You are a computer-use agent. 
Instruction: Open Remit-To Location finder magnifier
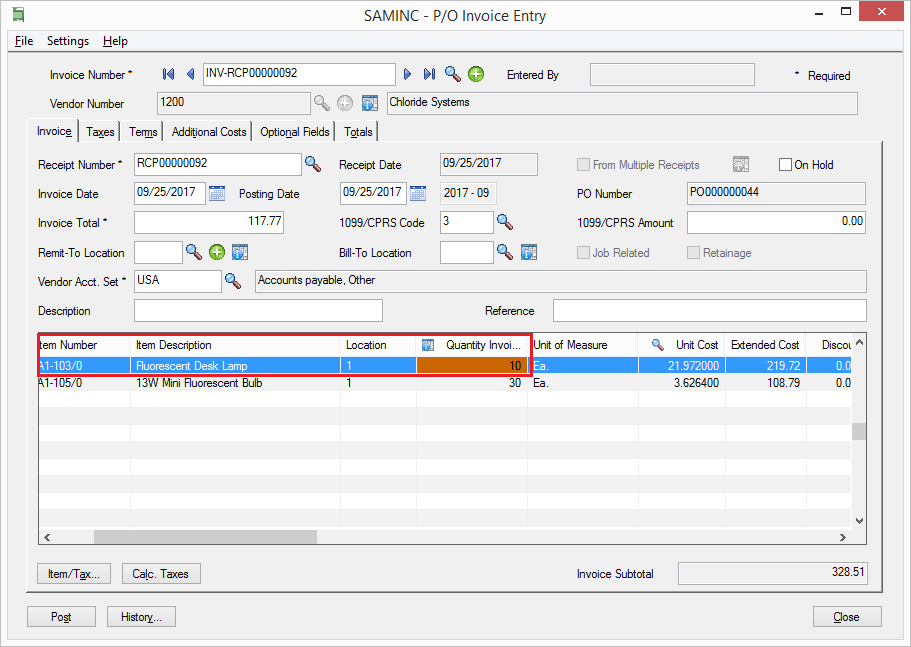[x=193, y=251]
